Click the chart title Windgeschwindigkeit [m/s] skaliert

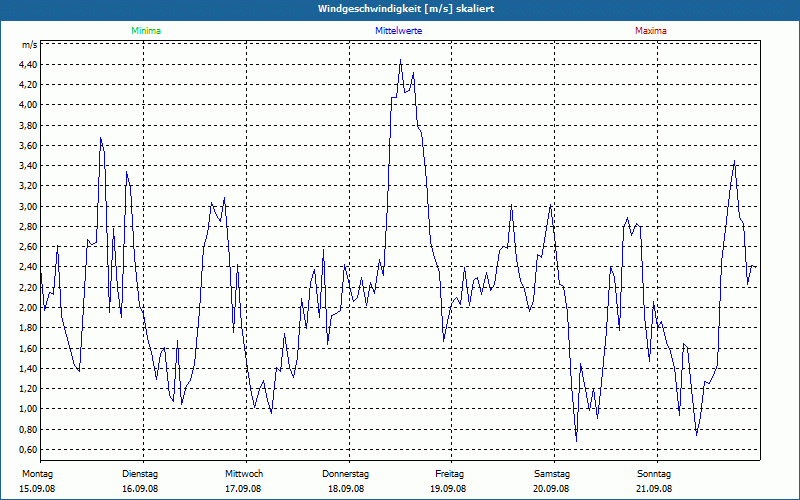(406, 9)
